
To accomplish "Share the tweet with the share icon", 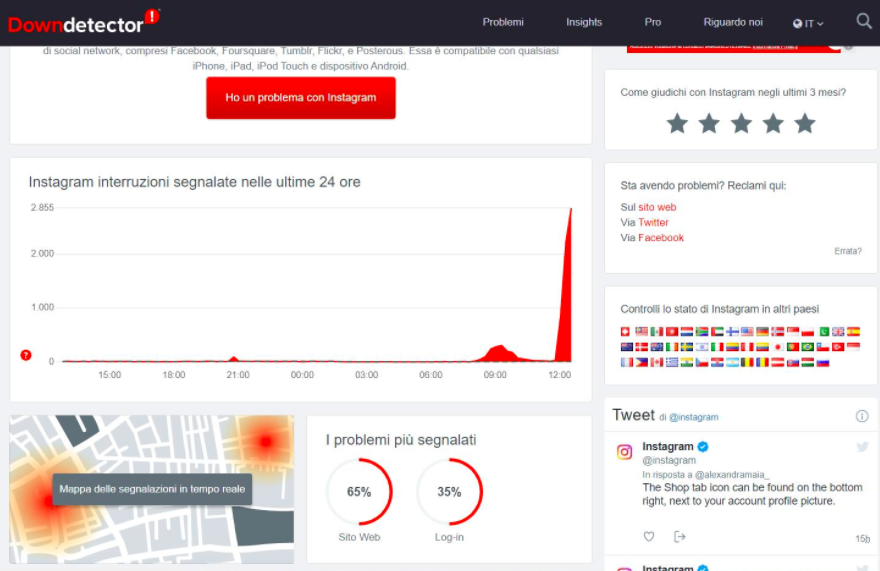I will 680,537.
